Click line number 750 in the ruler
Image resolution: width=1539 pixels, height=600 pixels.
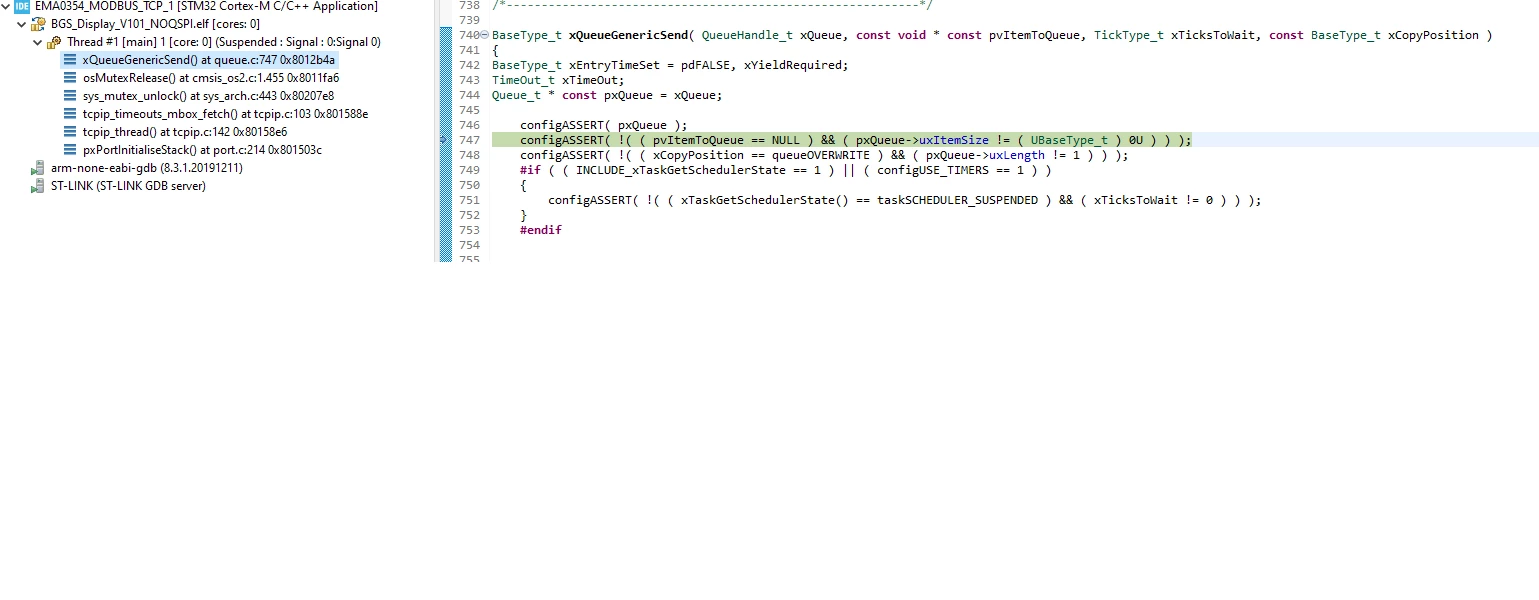[x=468, y=185]
